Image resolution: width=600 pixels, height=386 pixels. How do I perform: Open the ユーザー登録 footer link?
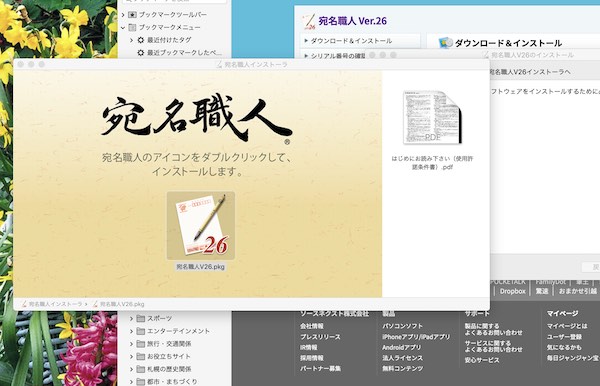point(564,337)
